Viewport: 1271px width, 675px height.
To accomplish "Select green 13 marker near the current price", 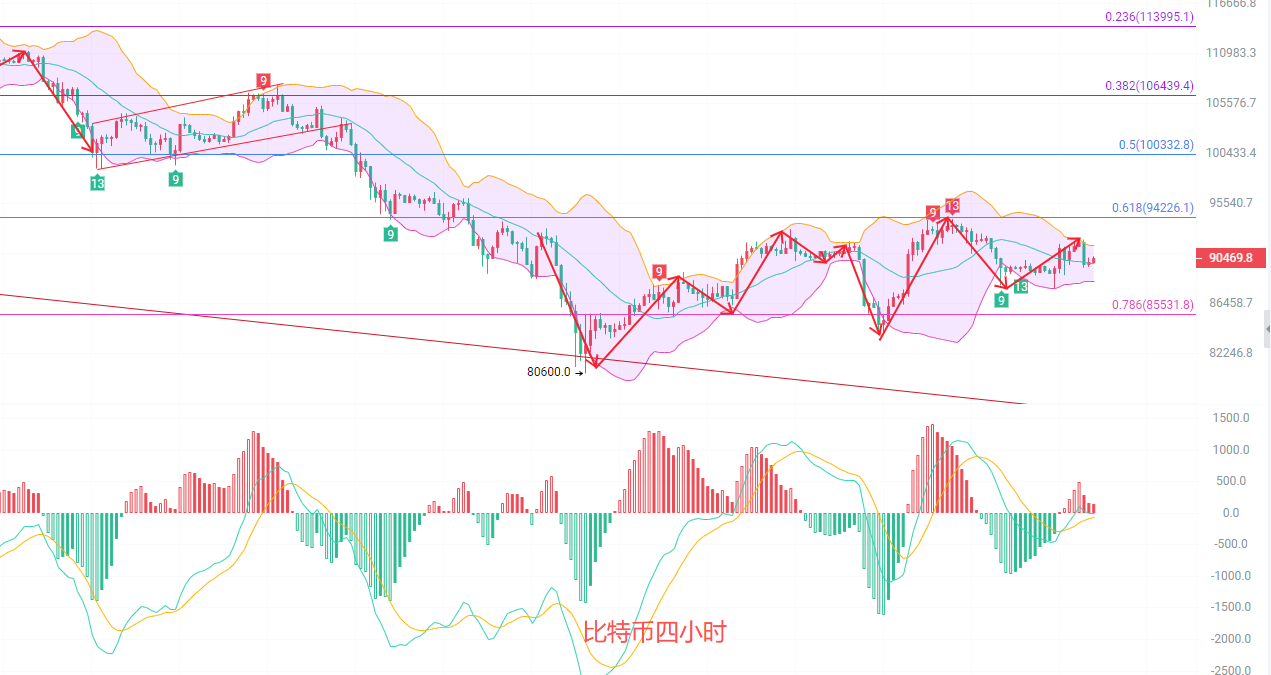I will pos(1020,287).
